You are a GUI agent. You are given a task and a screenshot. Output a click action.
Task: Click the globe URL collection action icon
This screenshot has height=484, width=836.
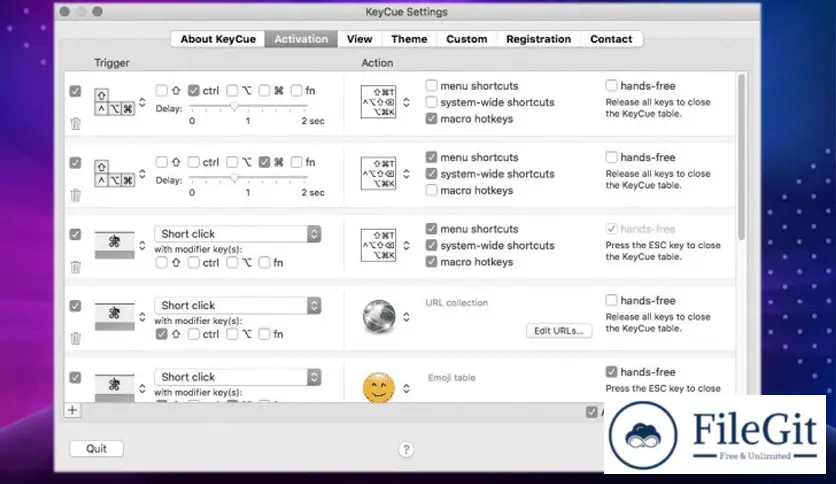(379, 317)
